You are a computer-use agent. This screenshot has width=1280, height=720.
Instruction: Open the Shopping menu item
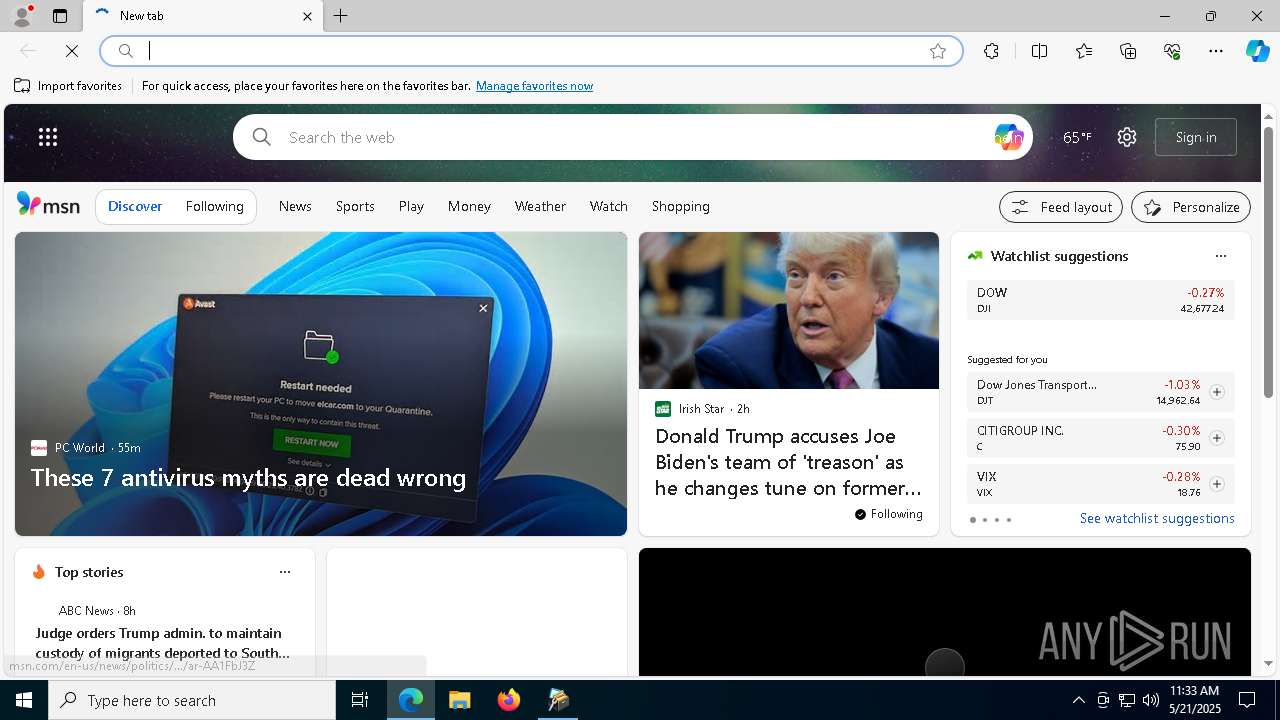pyautogui.click(x=681, y=206)
